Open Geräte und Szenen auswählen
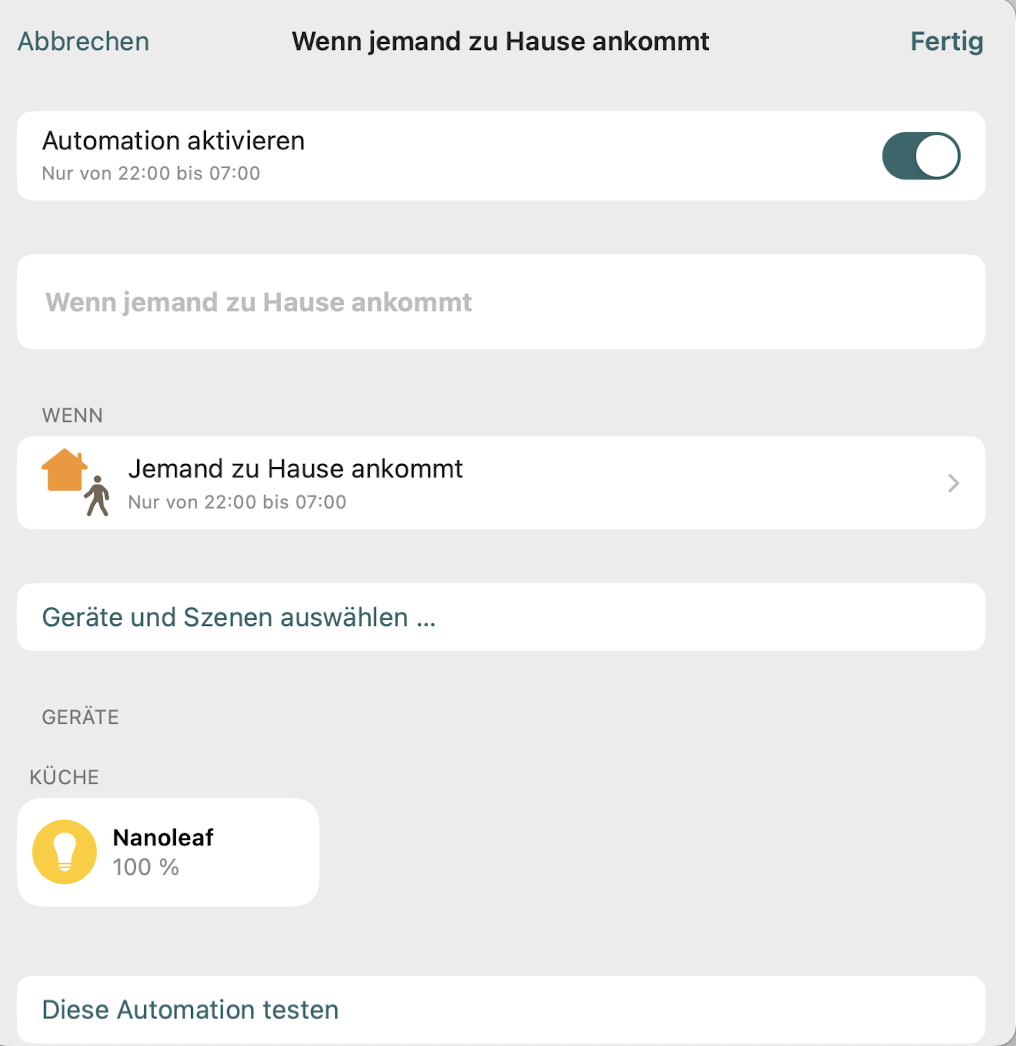Viewport: 1016px width, 1046px height. point(239,617)
